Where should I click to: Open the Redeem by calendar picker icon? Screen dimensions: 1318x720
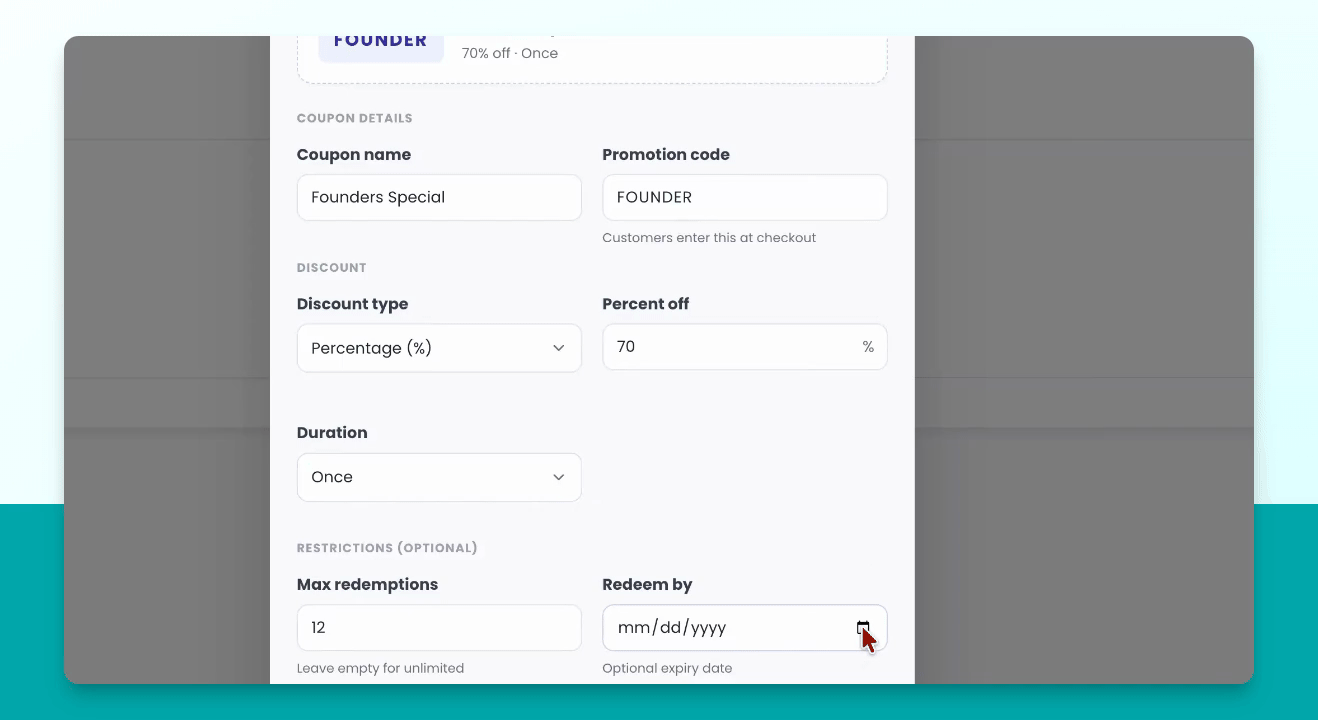pos(862,628)
